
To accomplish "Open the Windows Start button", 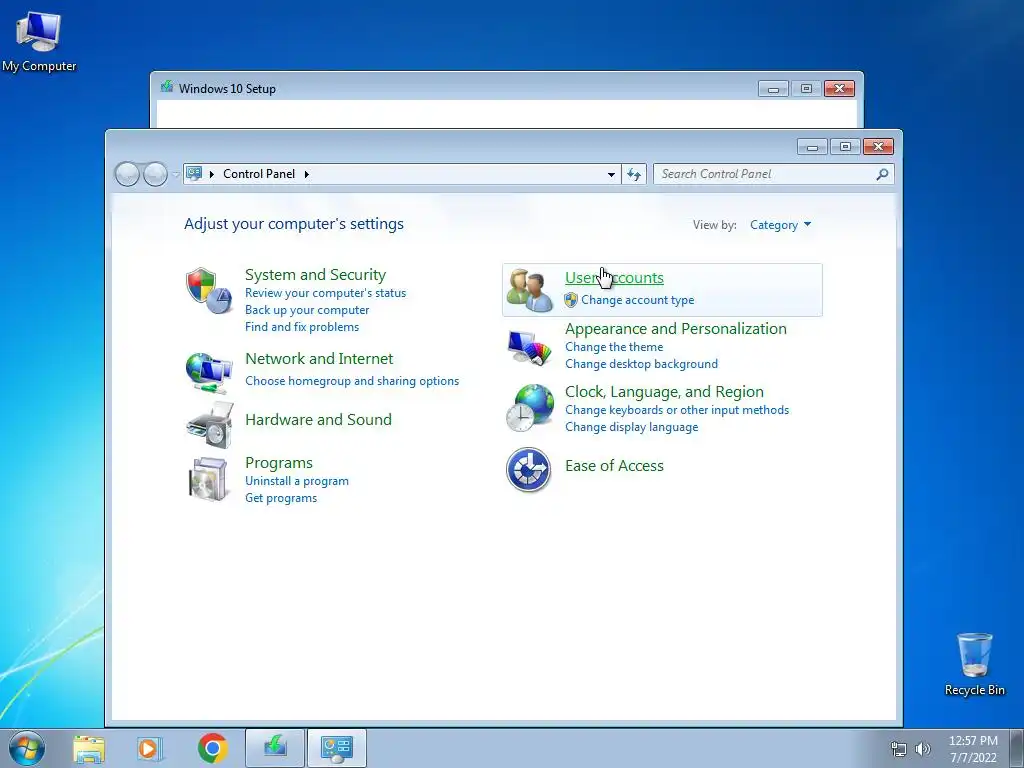I will pyautogui.click(x=27, y=748).
